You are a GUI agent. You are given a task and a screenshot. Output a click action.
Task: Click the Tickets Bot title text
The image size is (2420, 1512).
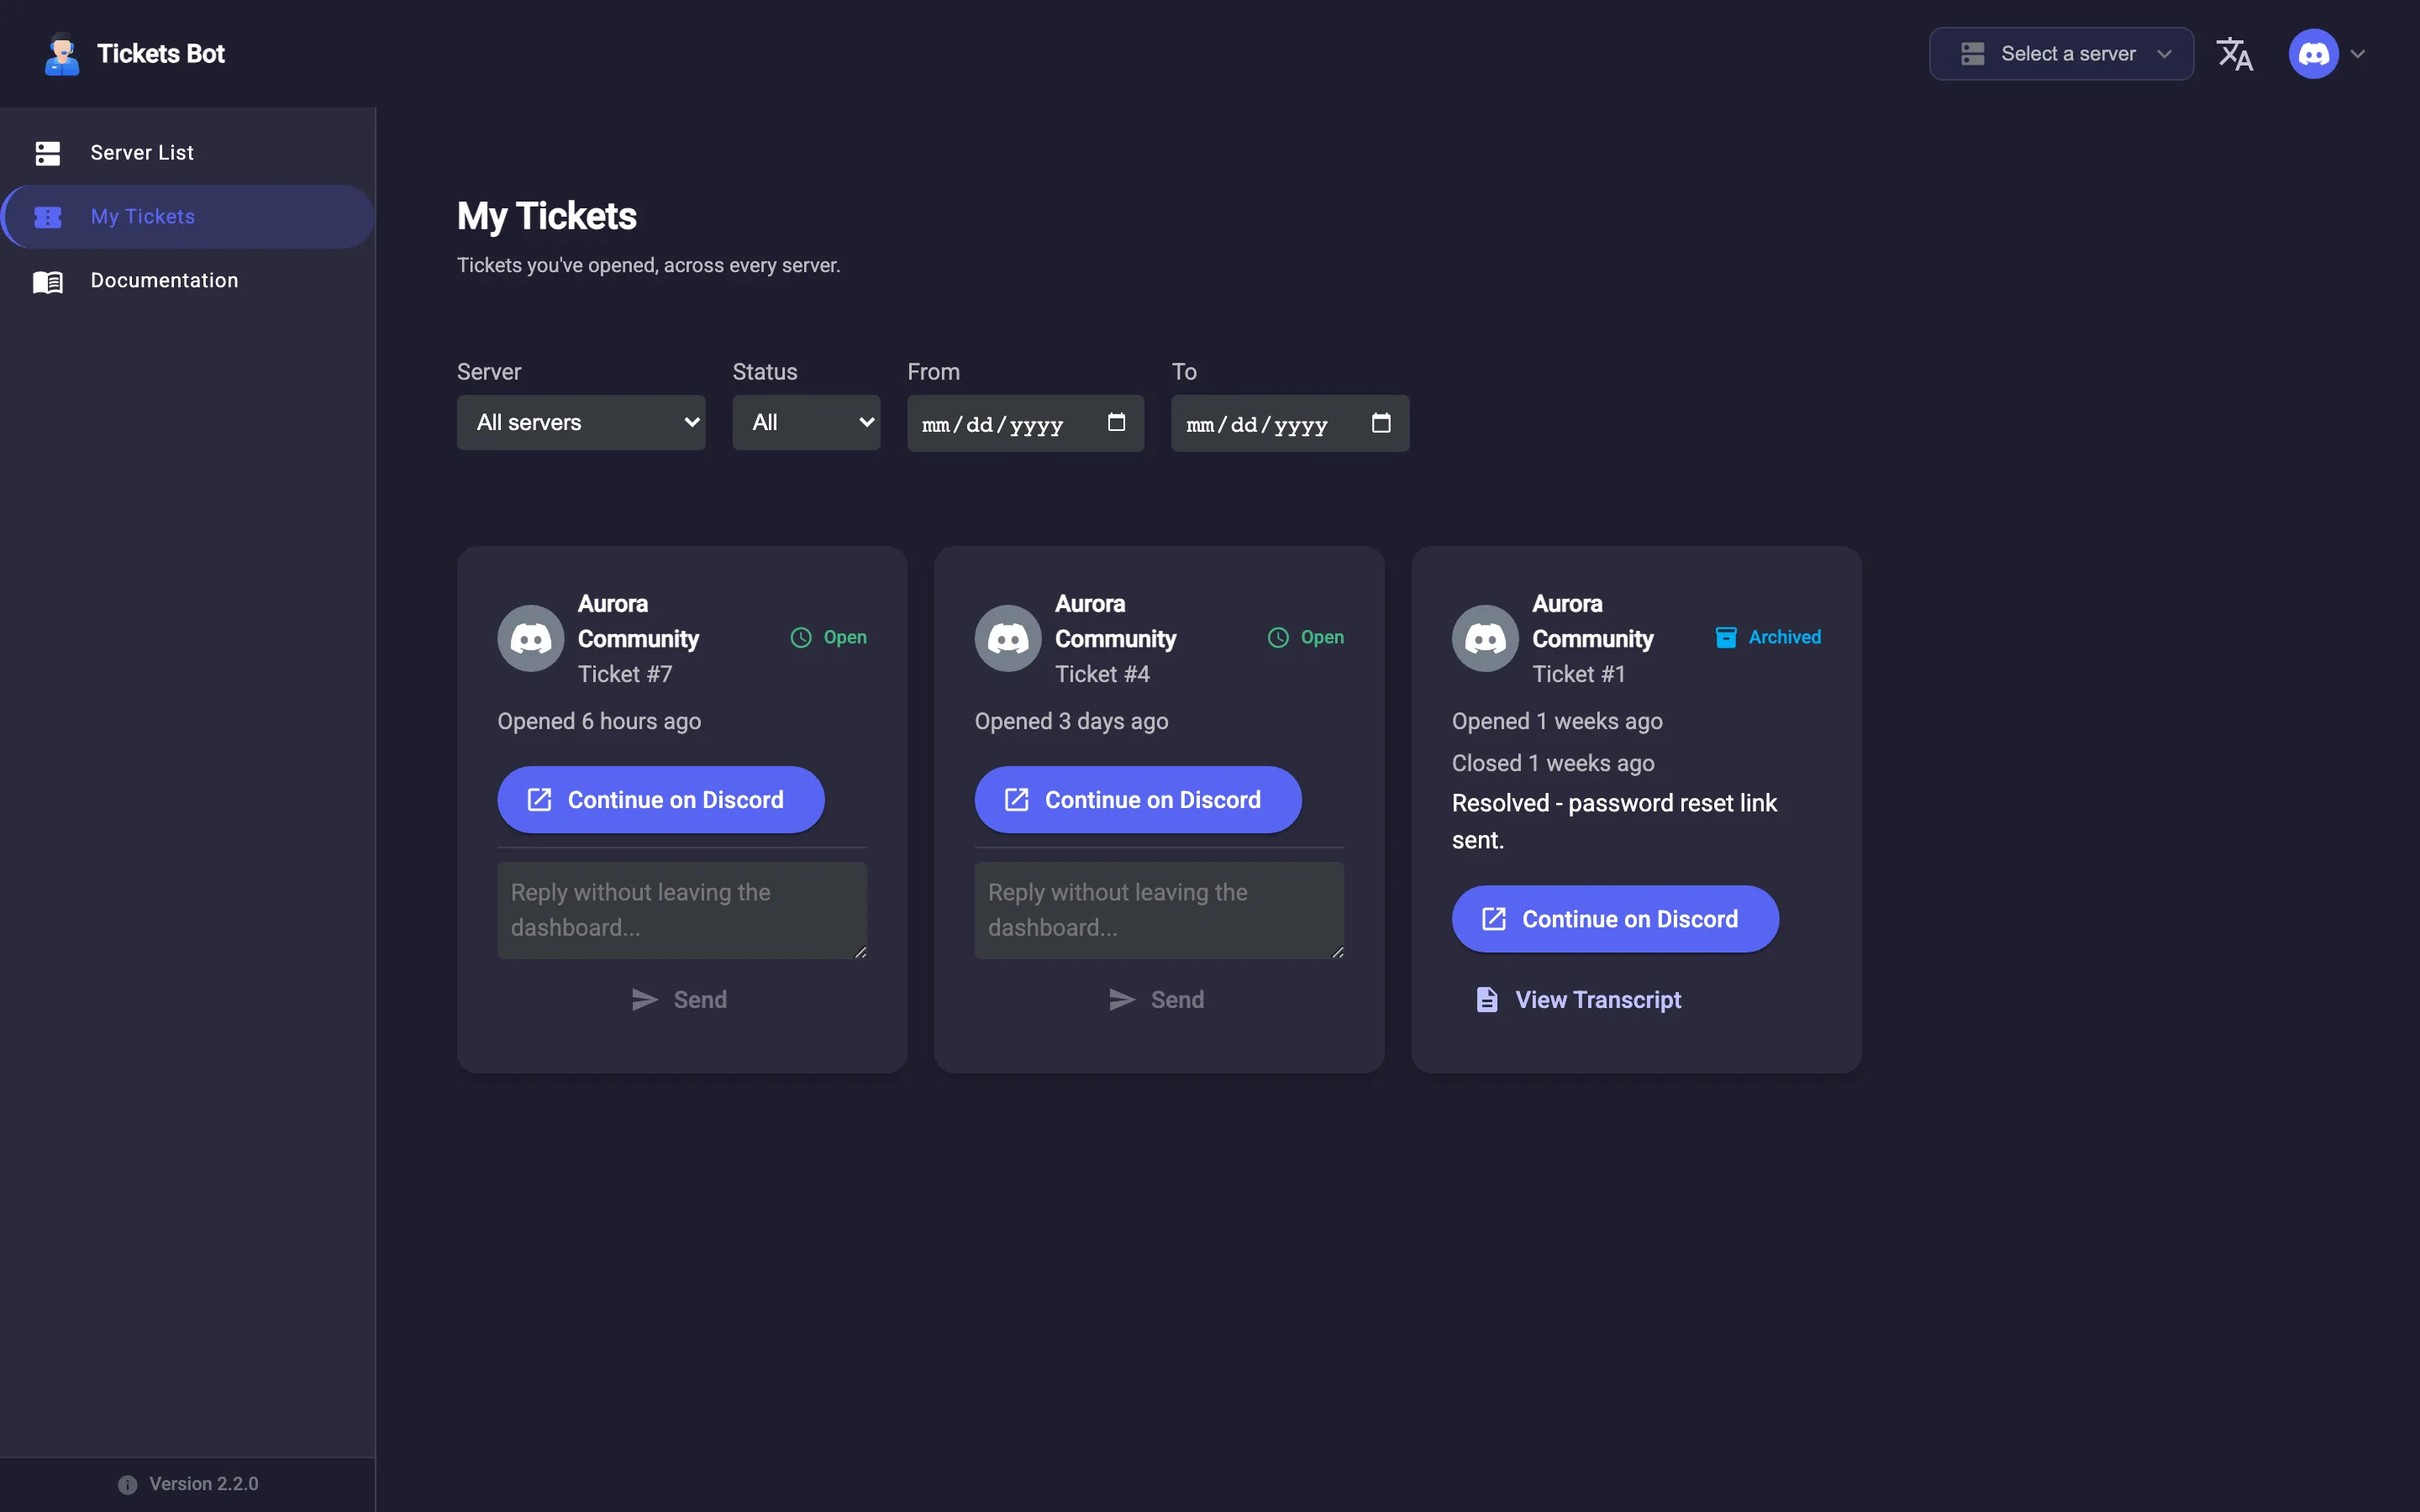coord(161,54)
